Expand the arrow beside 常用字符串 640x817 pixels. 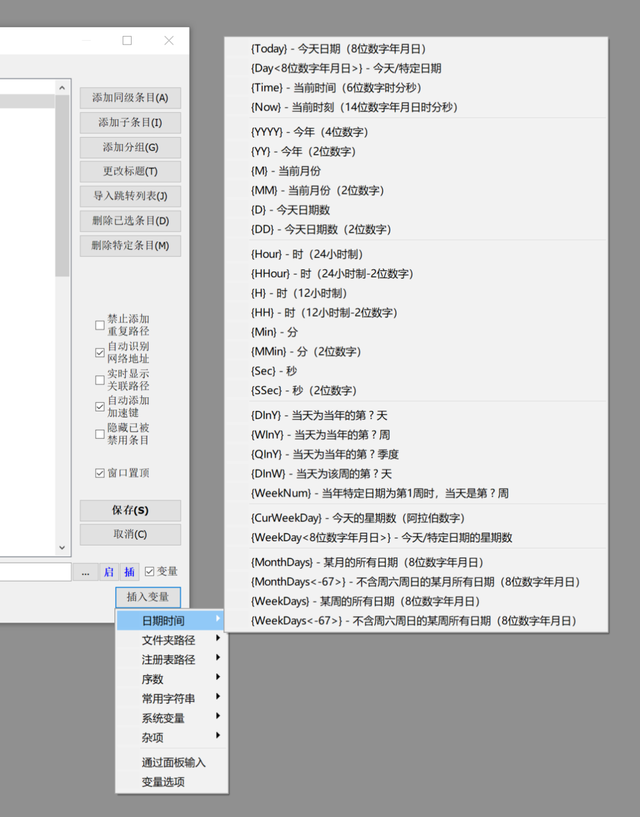coord(218,697)
